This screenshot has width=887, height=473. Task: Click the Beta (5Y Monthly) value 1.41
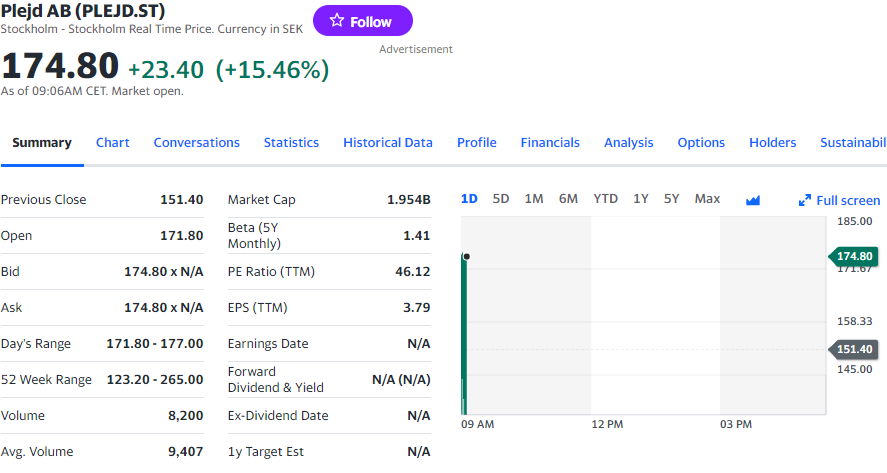416,236
